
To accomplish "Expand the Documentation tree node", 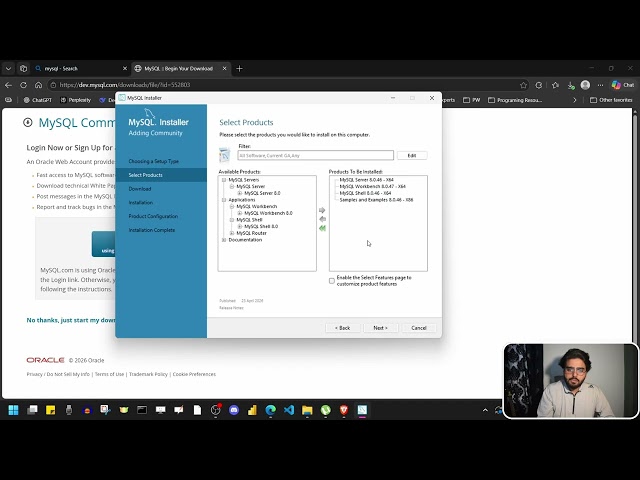I will pyautogui.click(x=224, y=240).
